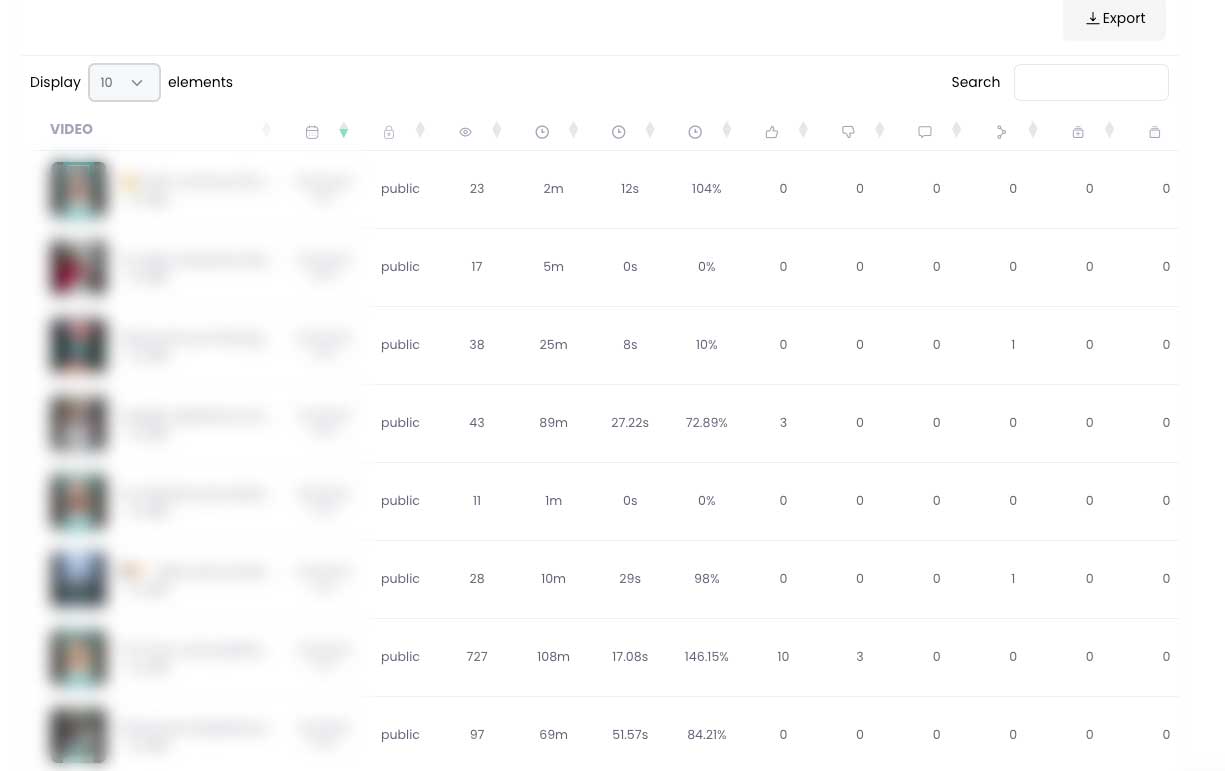Viewport: 1225px width, 771px height.
Task: Click the thumbs-down dislikes column icon
Action: [848, 132]
